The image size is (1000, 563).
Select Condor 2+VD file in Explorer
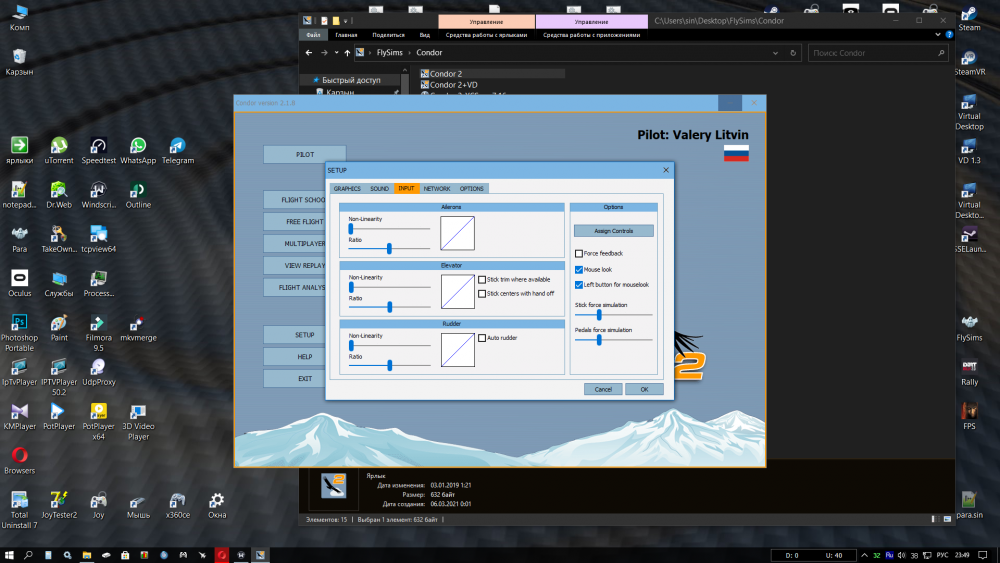click(x=453, y=85)
